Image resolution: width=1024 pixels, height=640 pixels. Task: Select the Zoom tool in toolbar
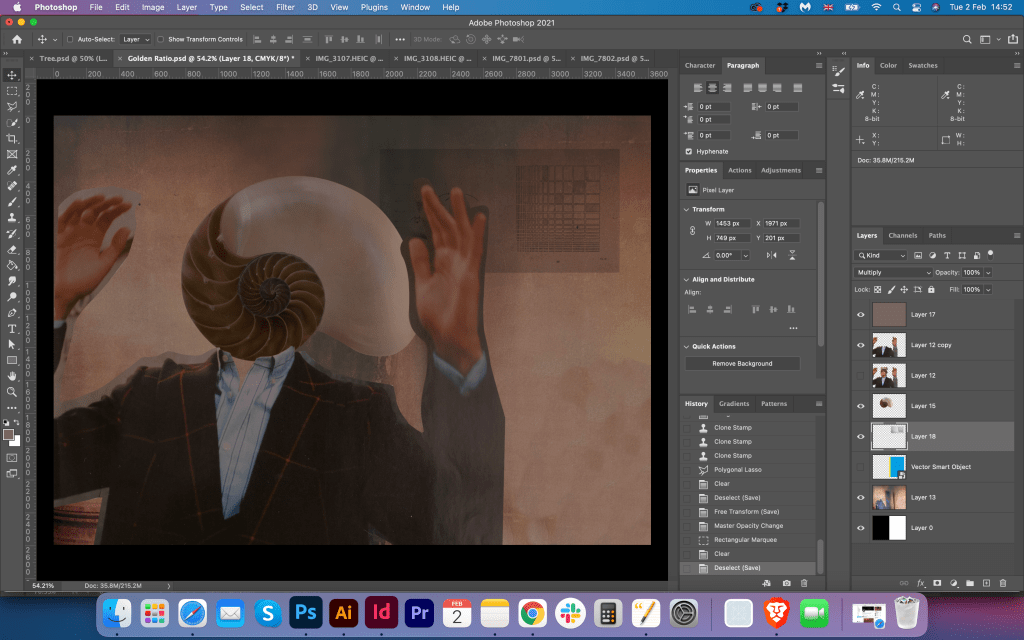pos(12,392)
